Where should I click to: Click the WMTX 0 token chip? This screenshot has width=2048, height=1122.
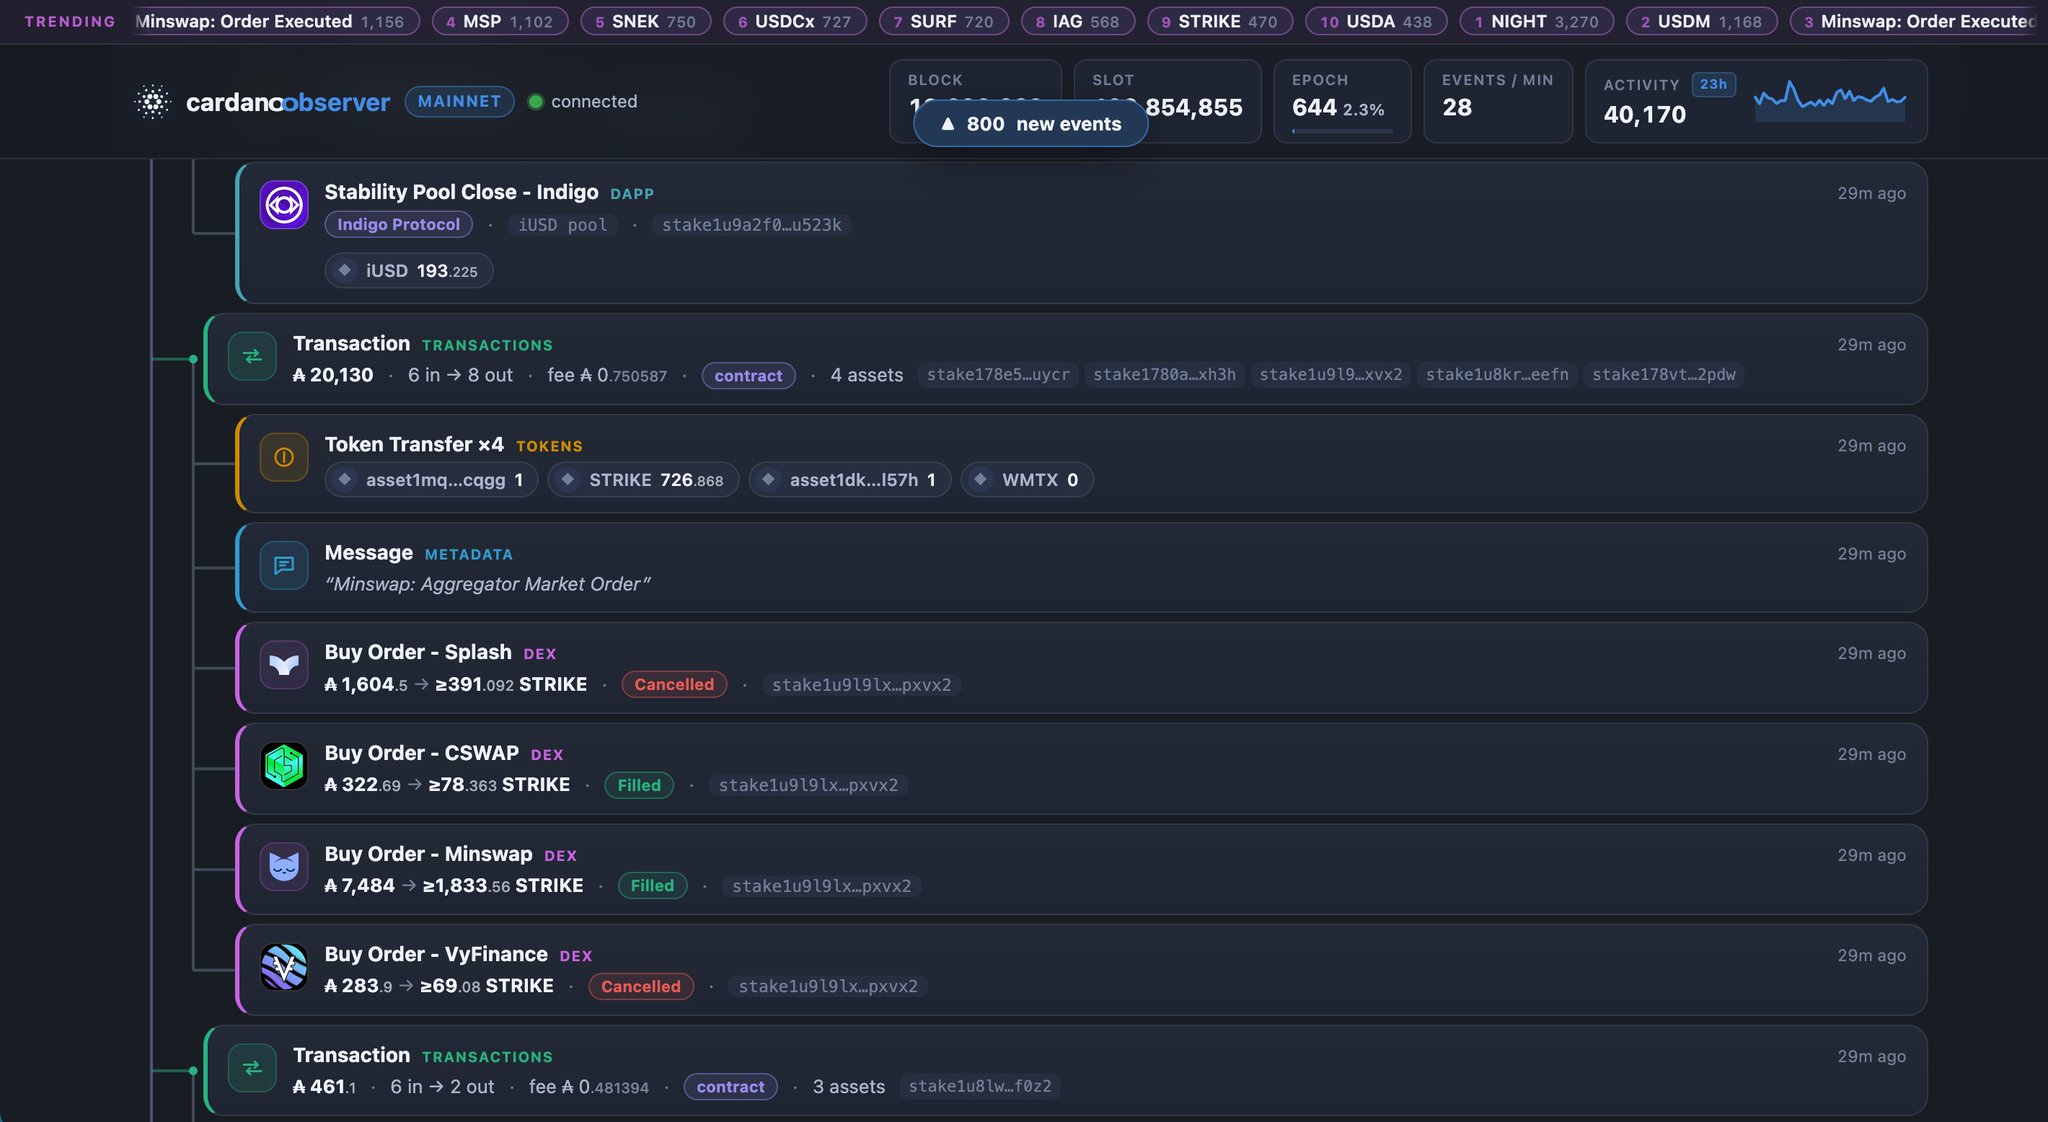(1027, 480)
